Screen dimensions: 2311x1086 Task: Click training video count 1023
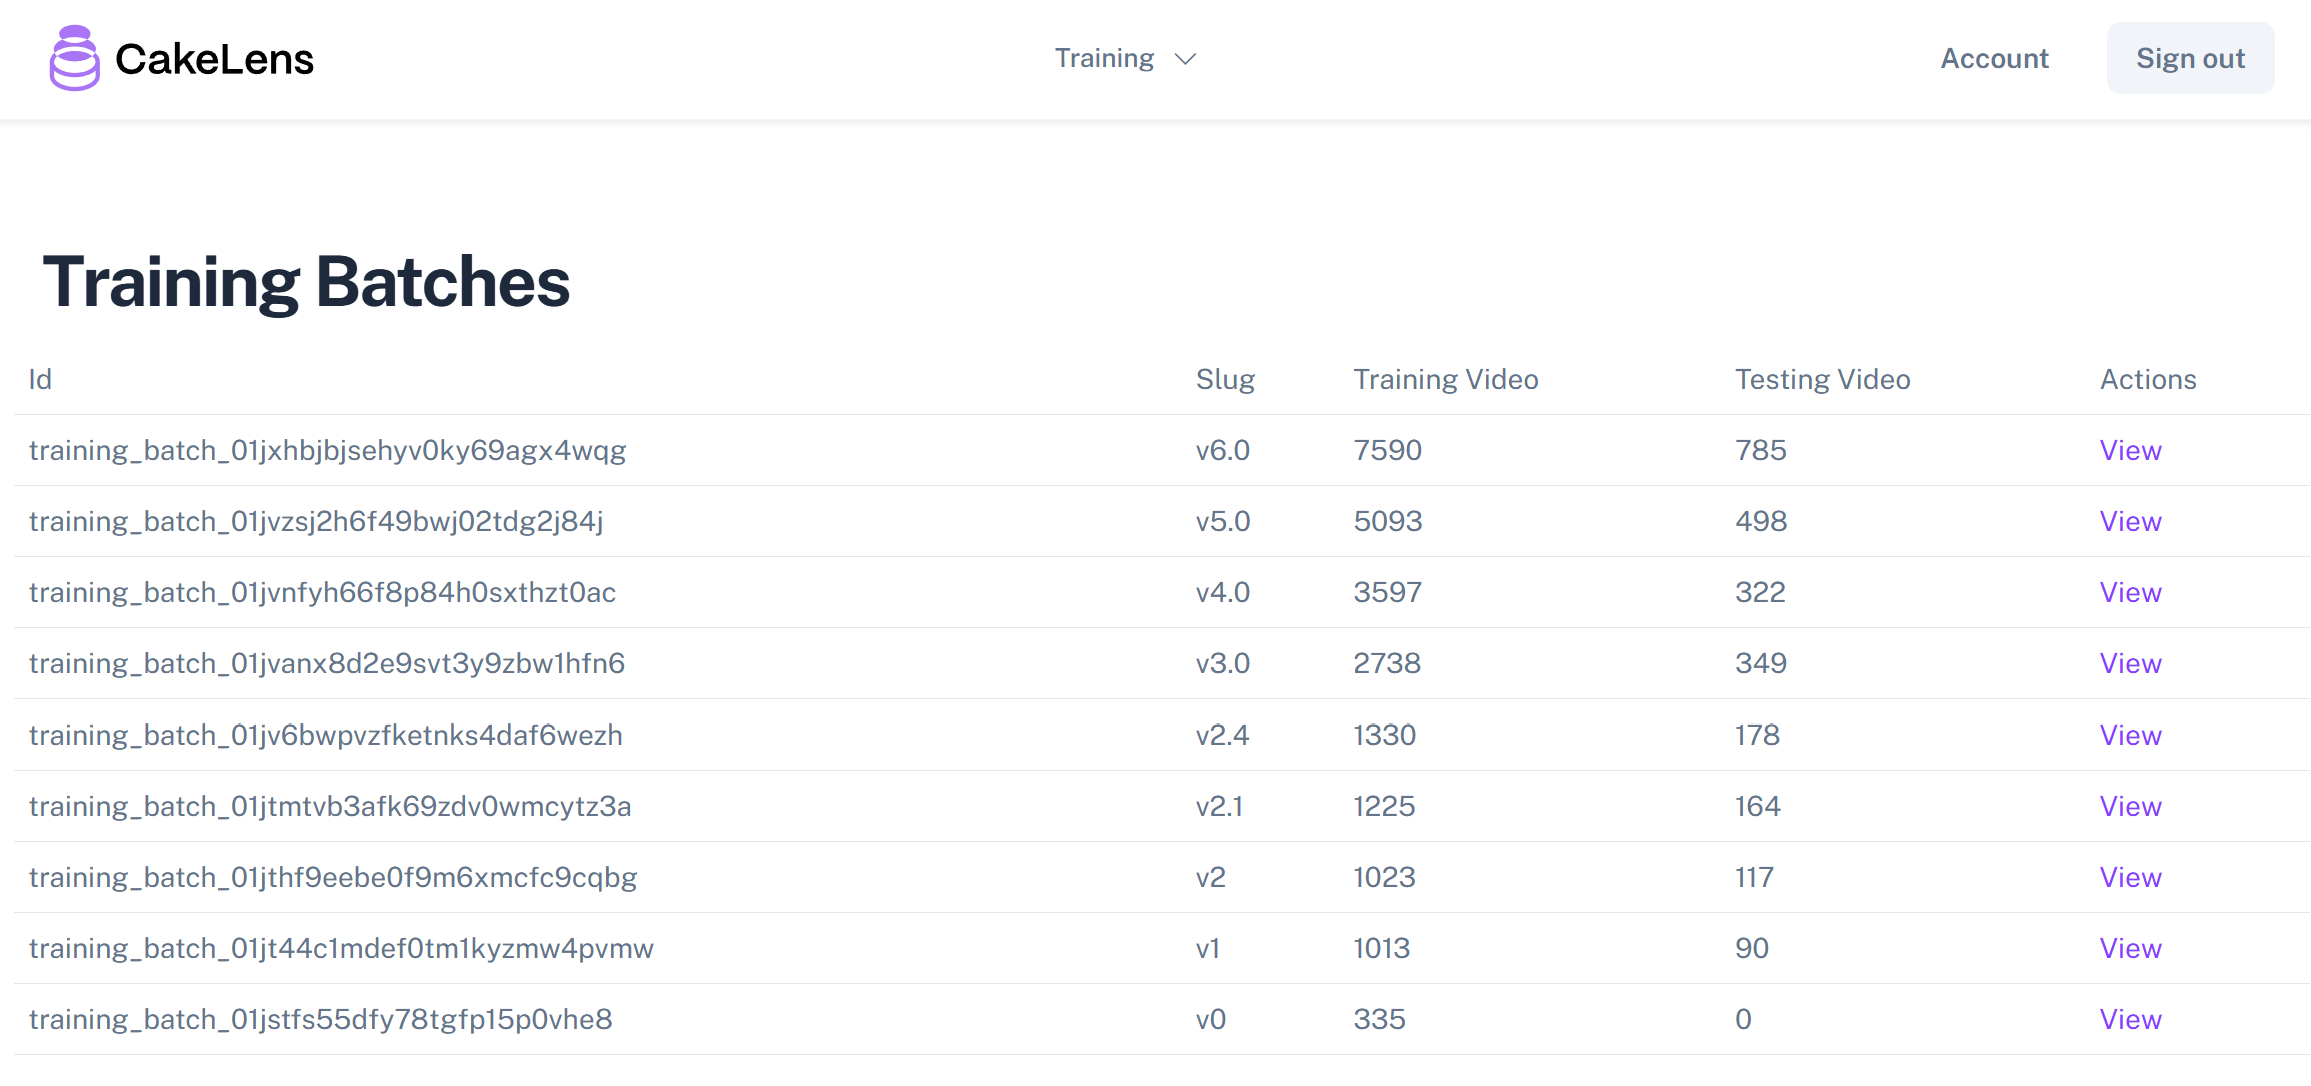pyautogui.click(x=1384, y=877)
